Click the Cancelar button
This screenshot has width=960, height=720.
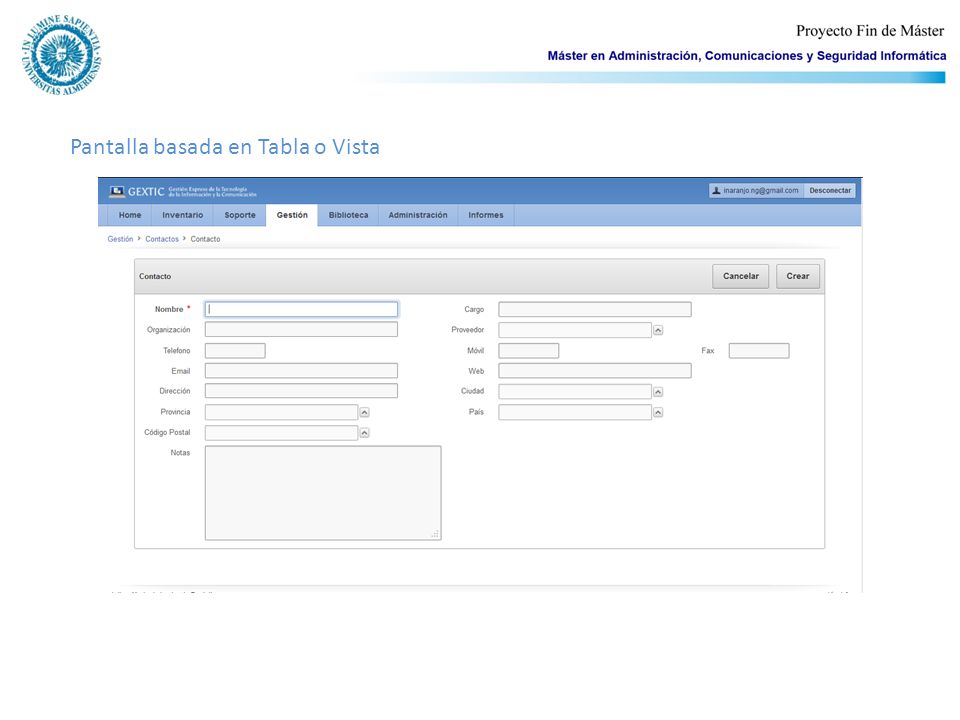coord(741,276)
